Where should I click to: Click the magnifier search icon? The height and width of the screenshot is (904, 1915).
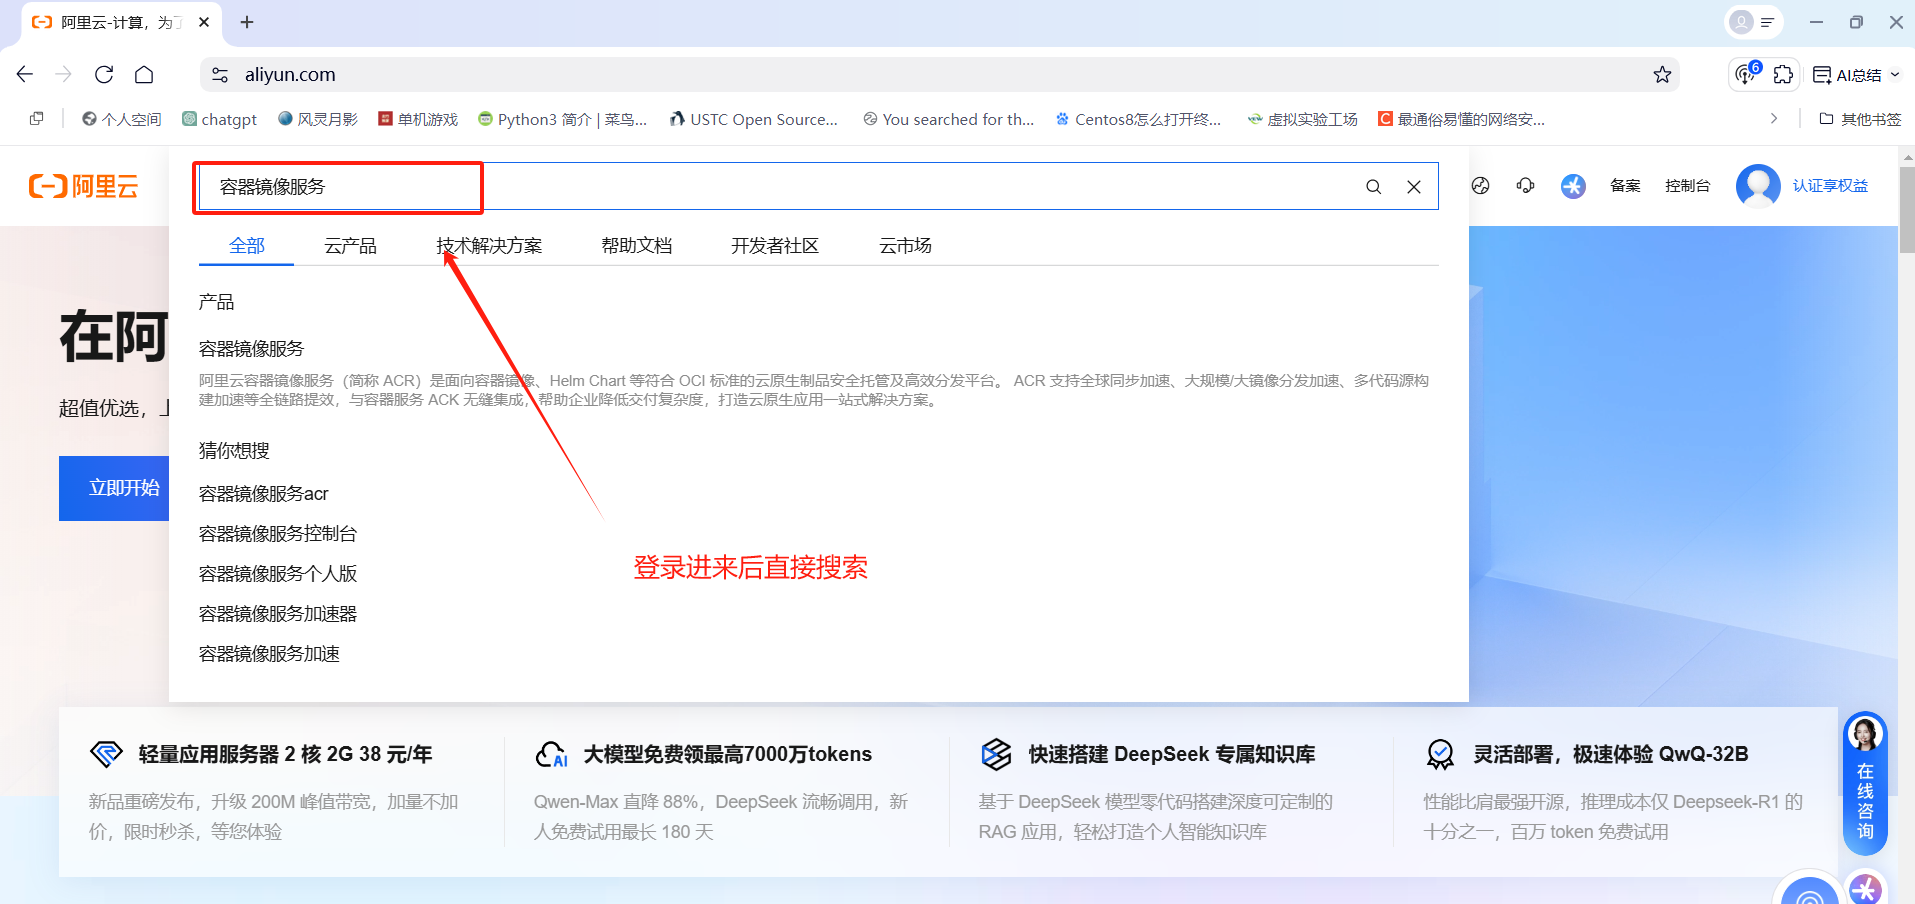pos(1374,187)
